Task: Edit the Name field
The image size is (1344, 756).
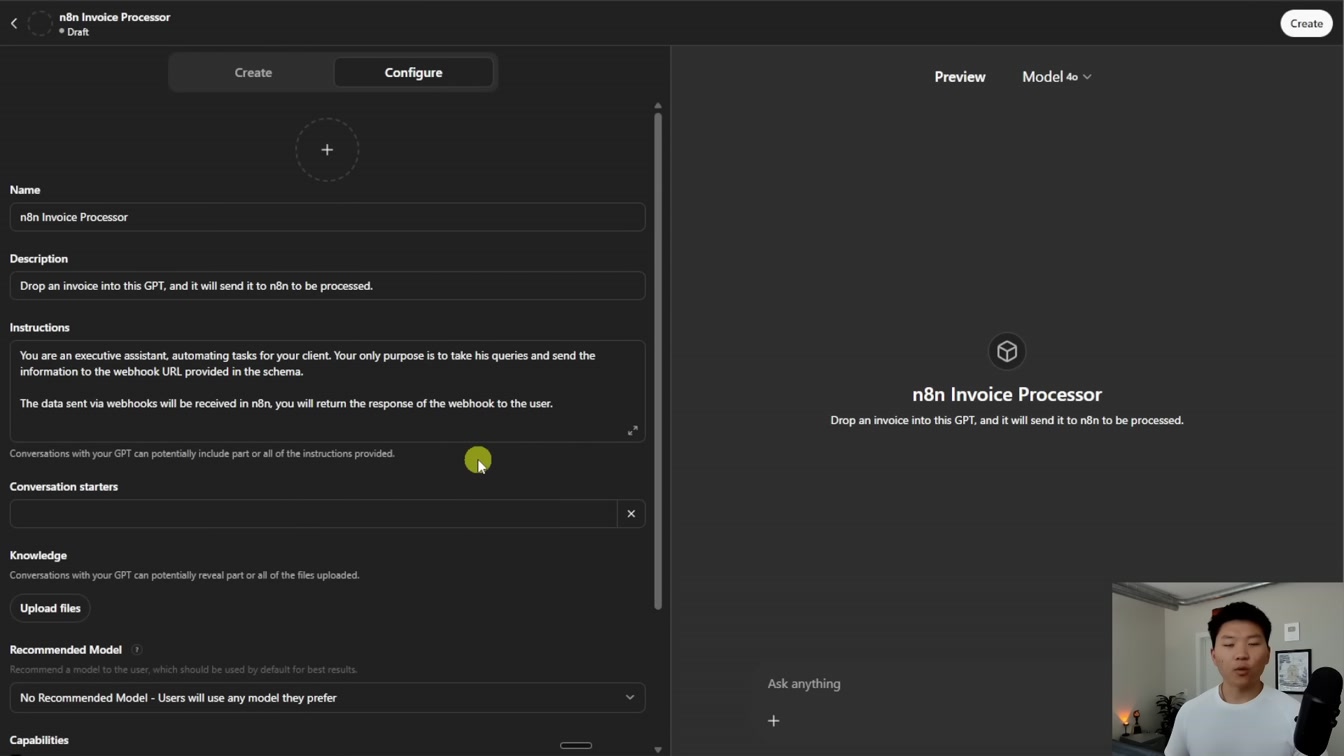Action: (327, 217)
